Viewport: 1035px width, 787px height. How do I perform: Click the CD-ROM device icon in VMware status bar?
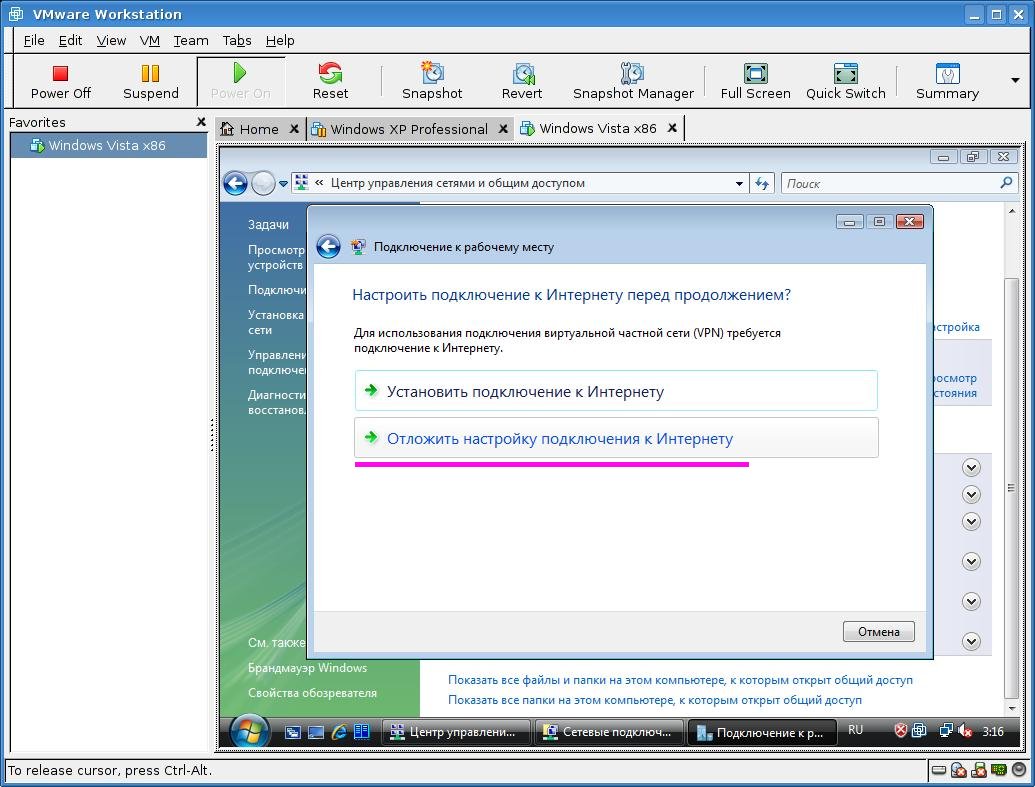coord(959,770)
